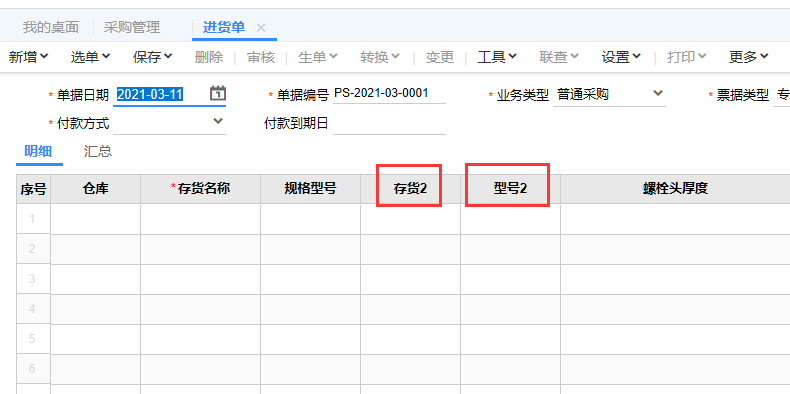Image resolution: width=790 pixels, height=394 pixels.
Task: Select row number 1 in the table
Action: pyautogui.click(x=33, y=219)
